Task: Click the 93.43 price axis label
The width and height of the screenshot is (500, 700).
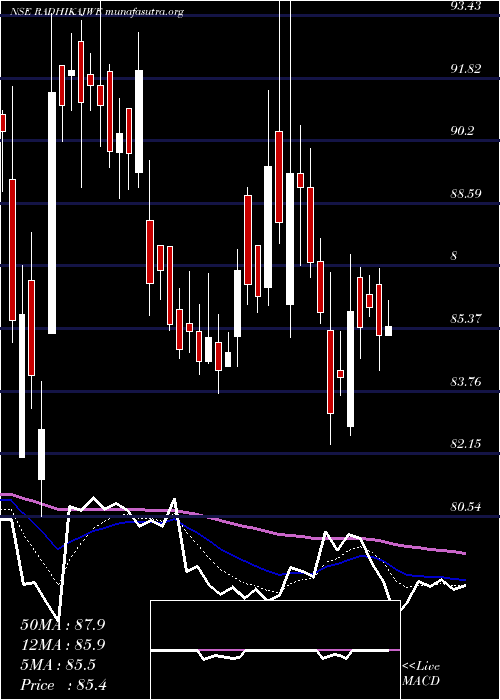Action: [467, 6]
